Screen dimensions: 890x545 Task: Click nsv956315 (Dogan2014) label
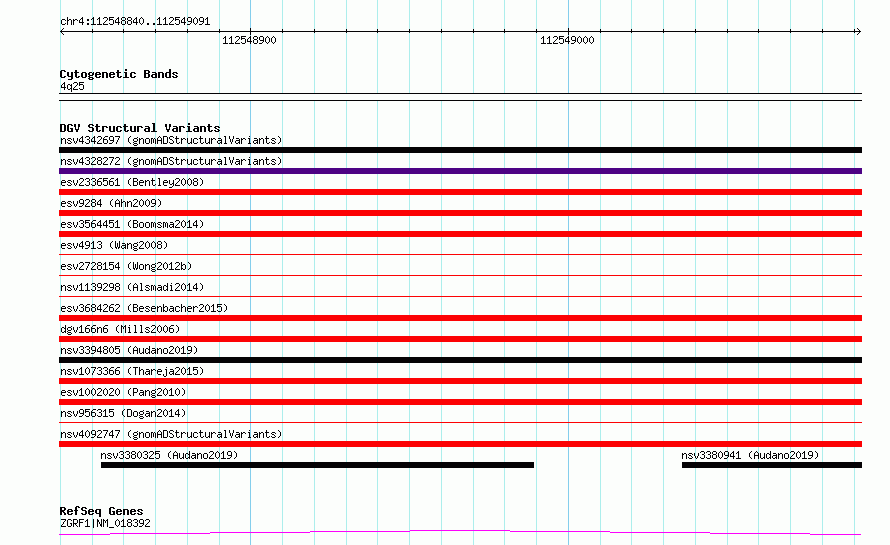123,413
